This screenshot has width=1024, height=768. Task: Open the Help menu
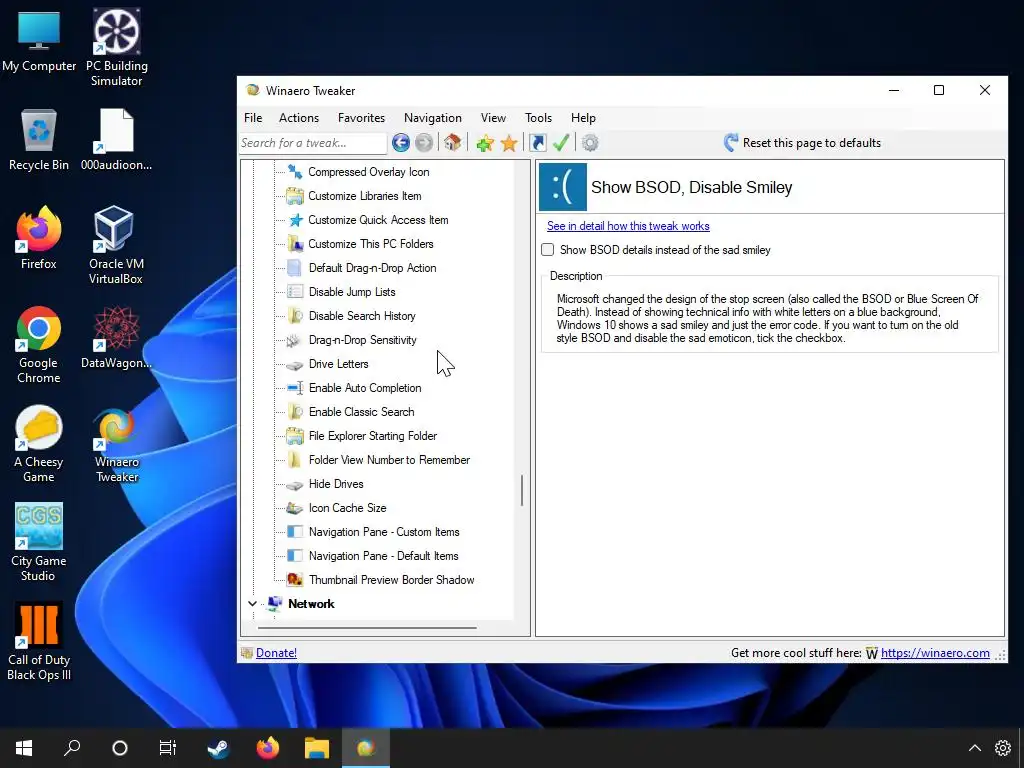click(x=583, y=118)
